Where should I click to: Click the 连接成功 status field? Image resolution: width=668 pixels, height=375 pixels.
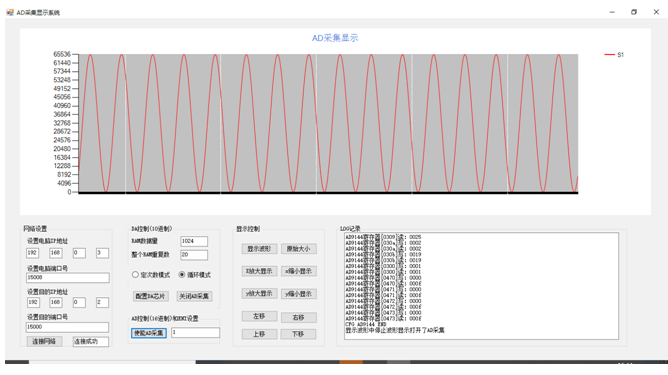90,342
